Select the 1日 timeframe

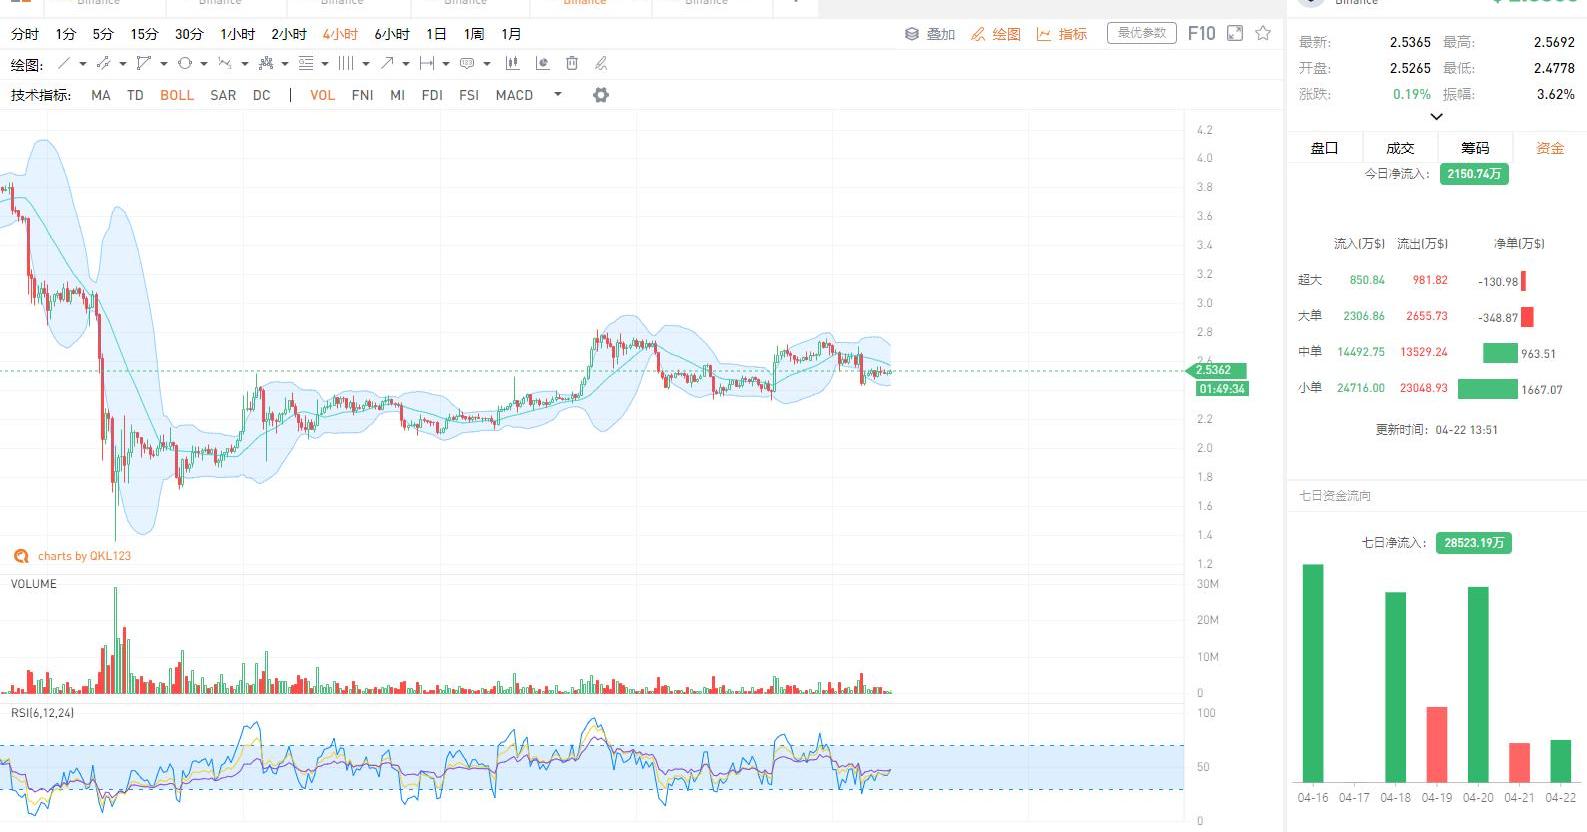[436, 34]
